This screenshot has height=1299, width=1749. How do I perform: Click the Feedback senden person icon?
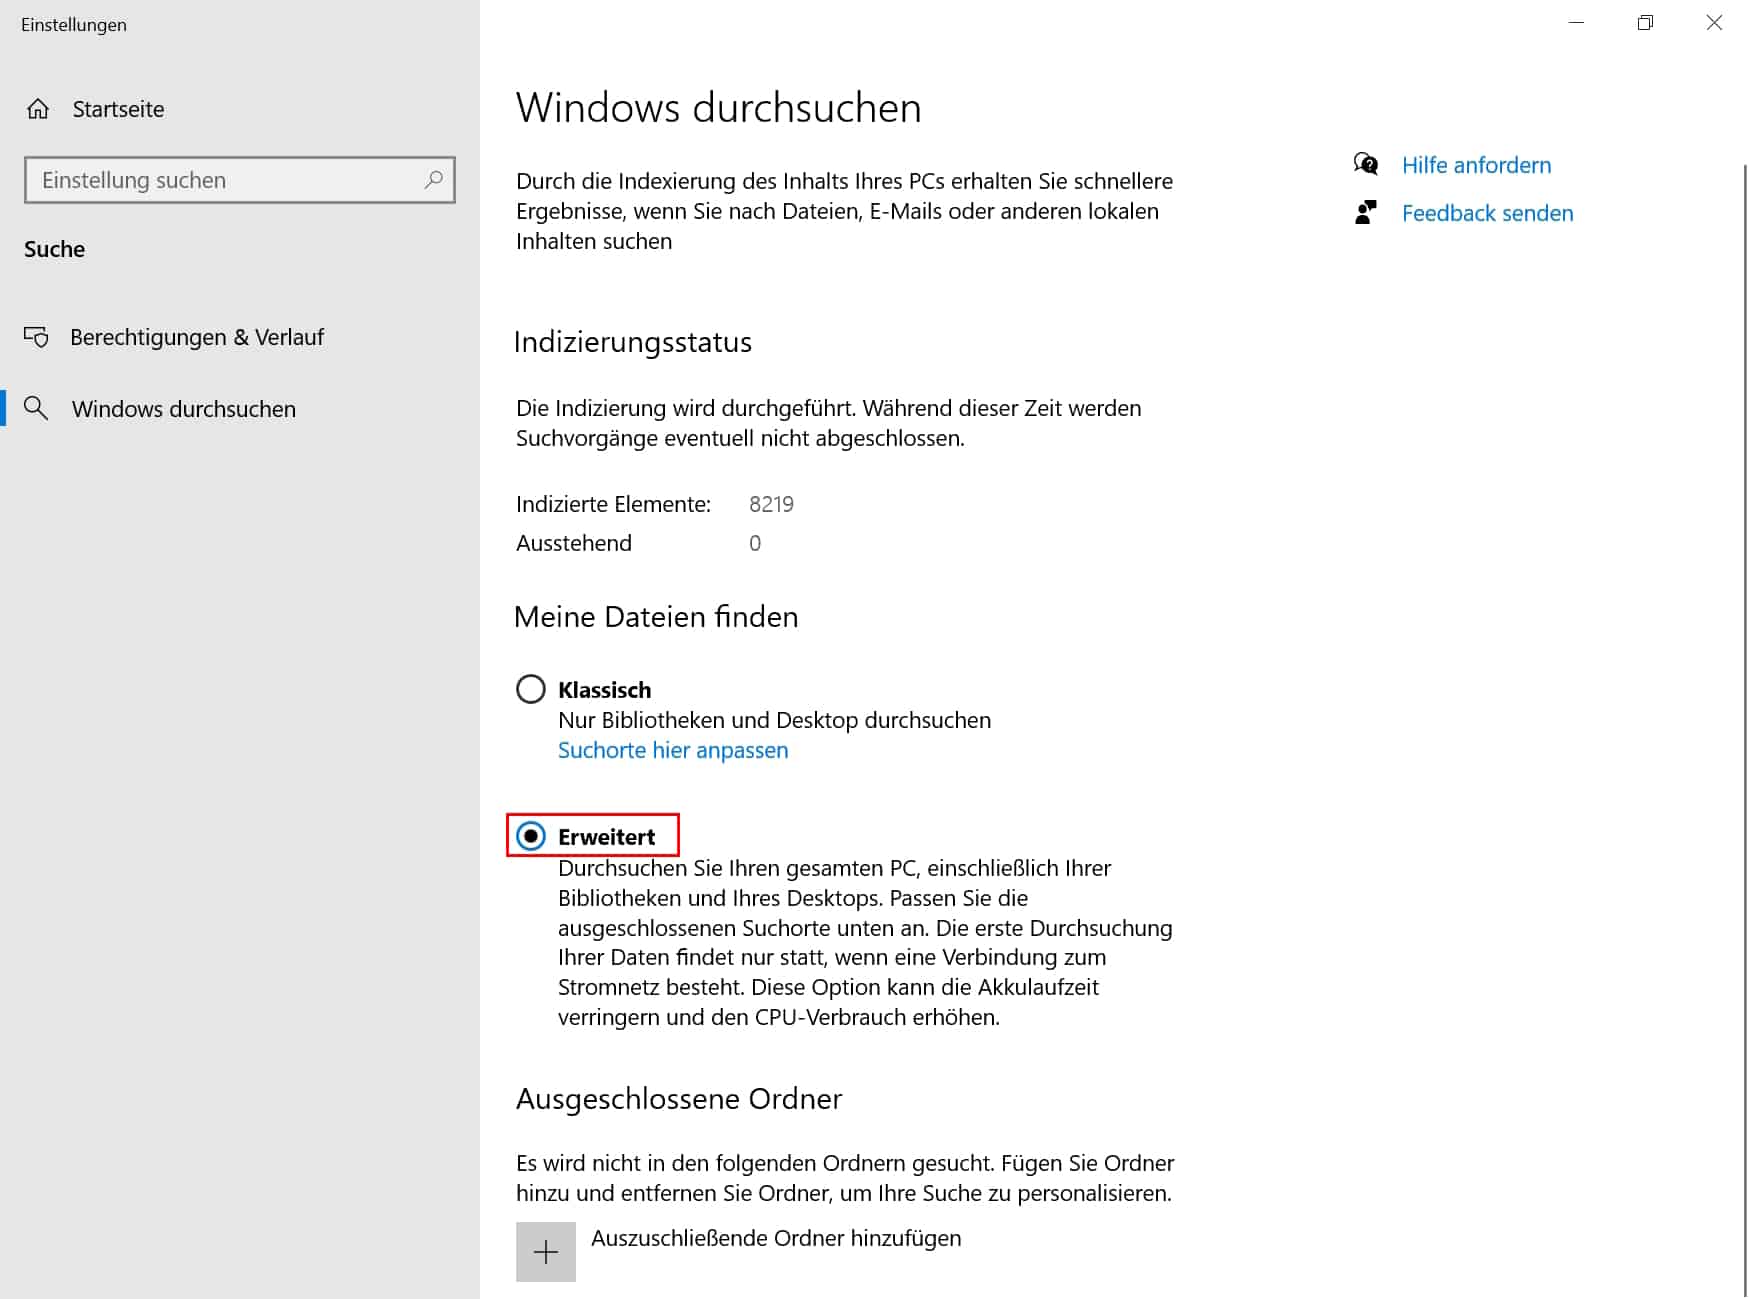(1366, 212)
